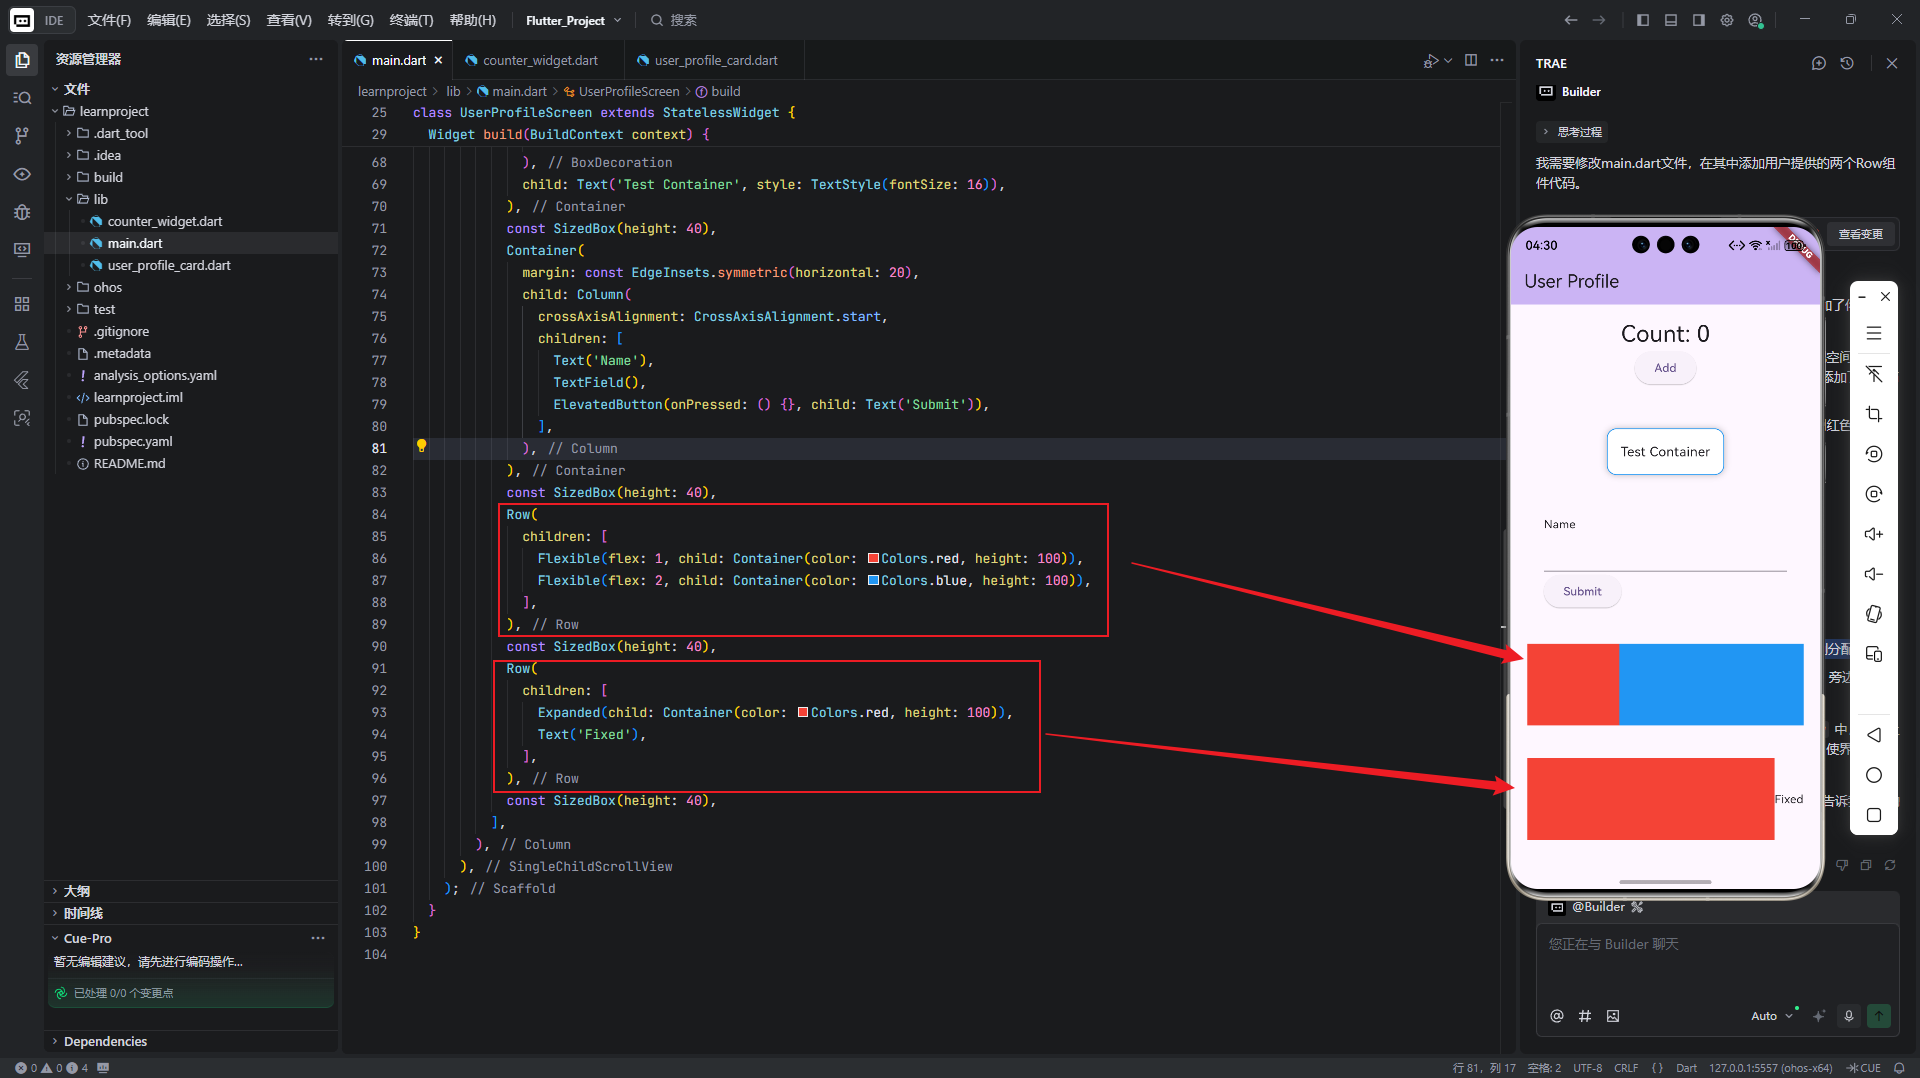Send the chat message with arrow button
The height and width of the screenshot is (1078, 1920).
point(1879,1016)
